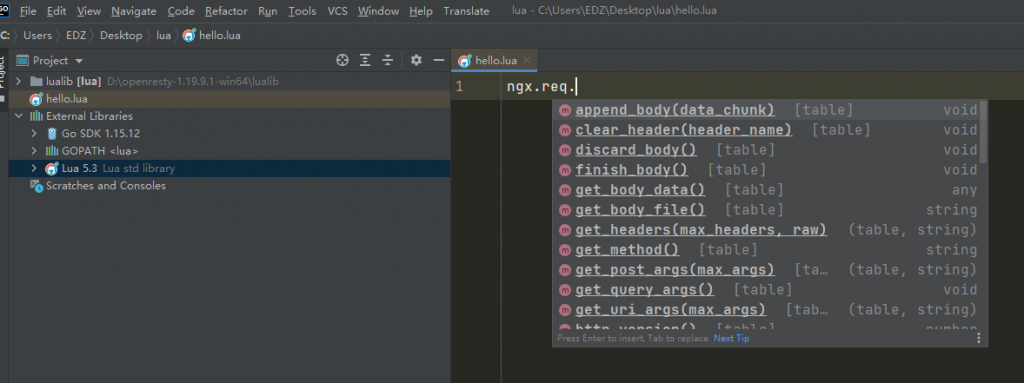
Task: Choose append_body(data_chunk) completion
Action: click(766, 110)
